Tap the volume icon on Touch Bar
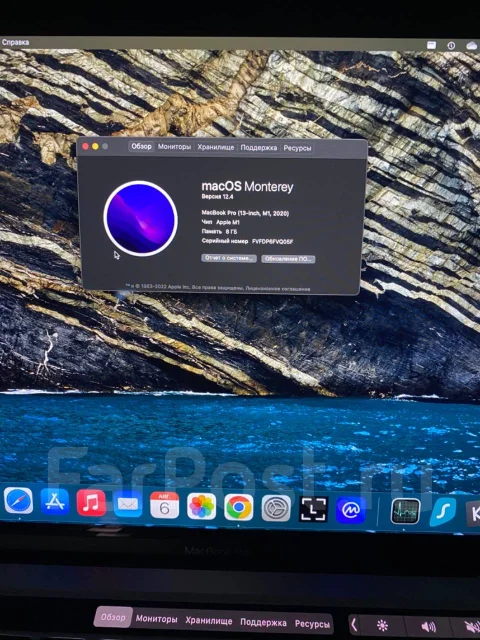480x640 pixels. [428, 627]
